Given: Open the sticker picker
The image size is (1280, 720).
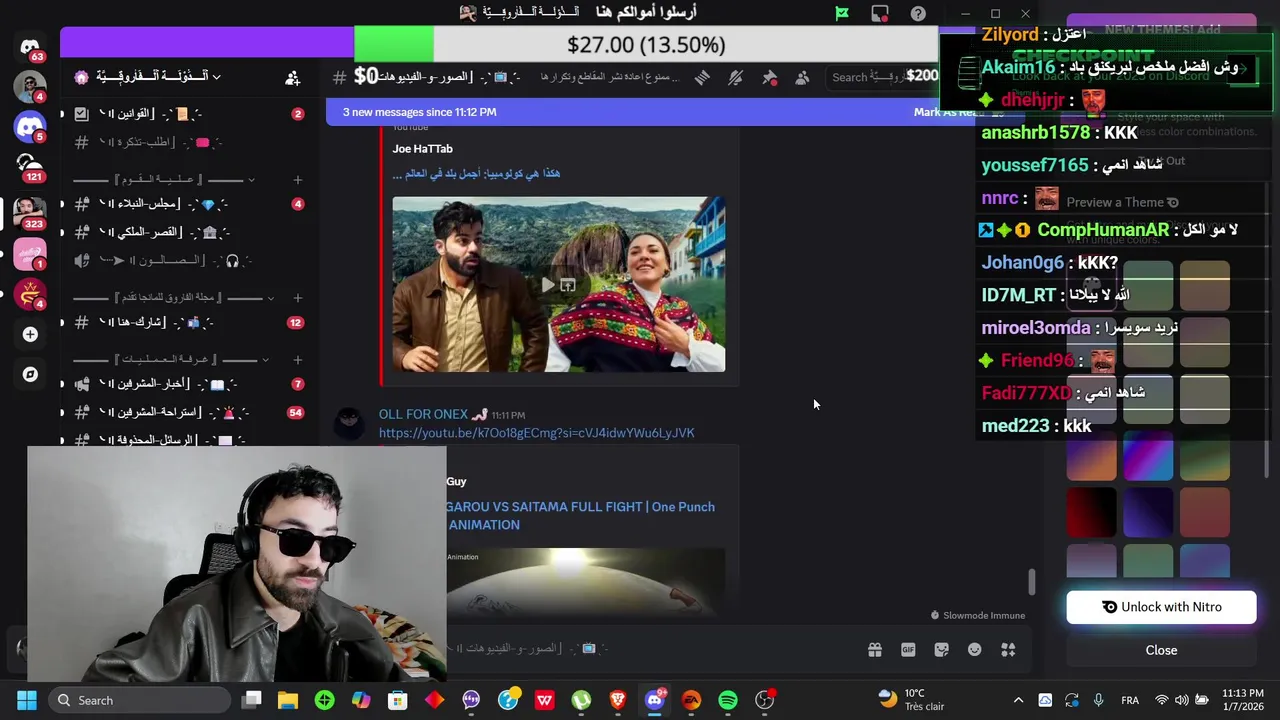Looking at the screenshot, I should click(941, 649).
